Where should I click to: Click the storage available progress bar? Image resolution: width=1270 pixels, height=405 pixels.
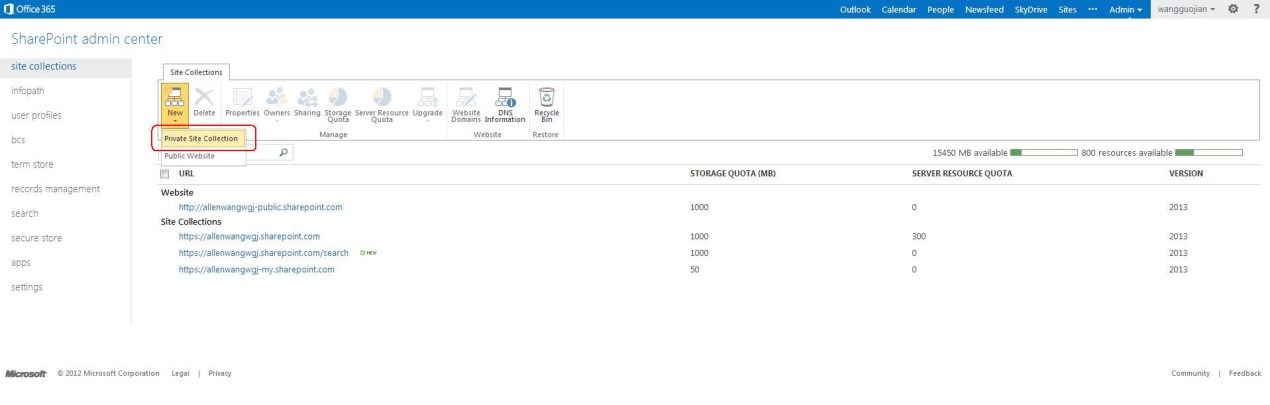[x=1043, y=153]
